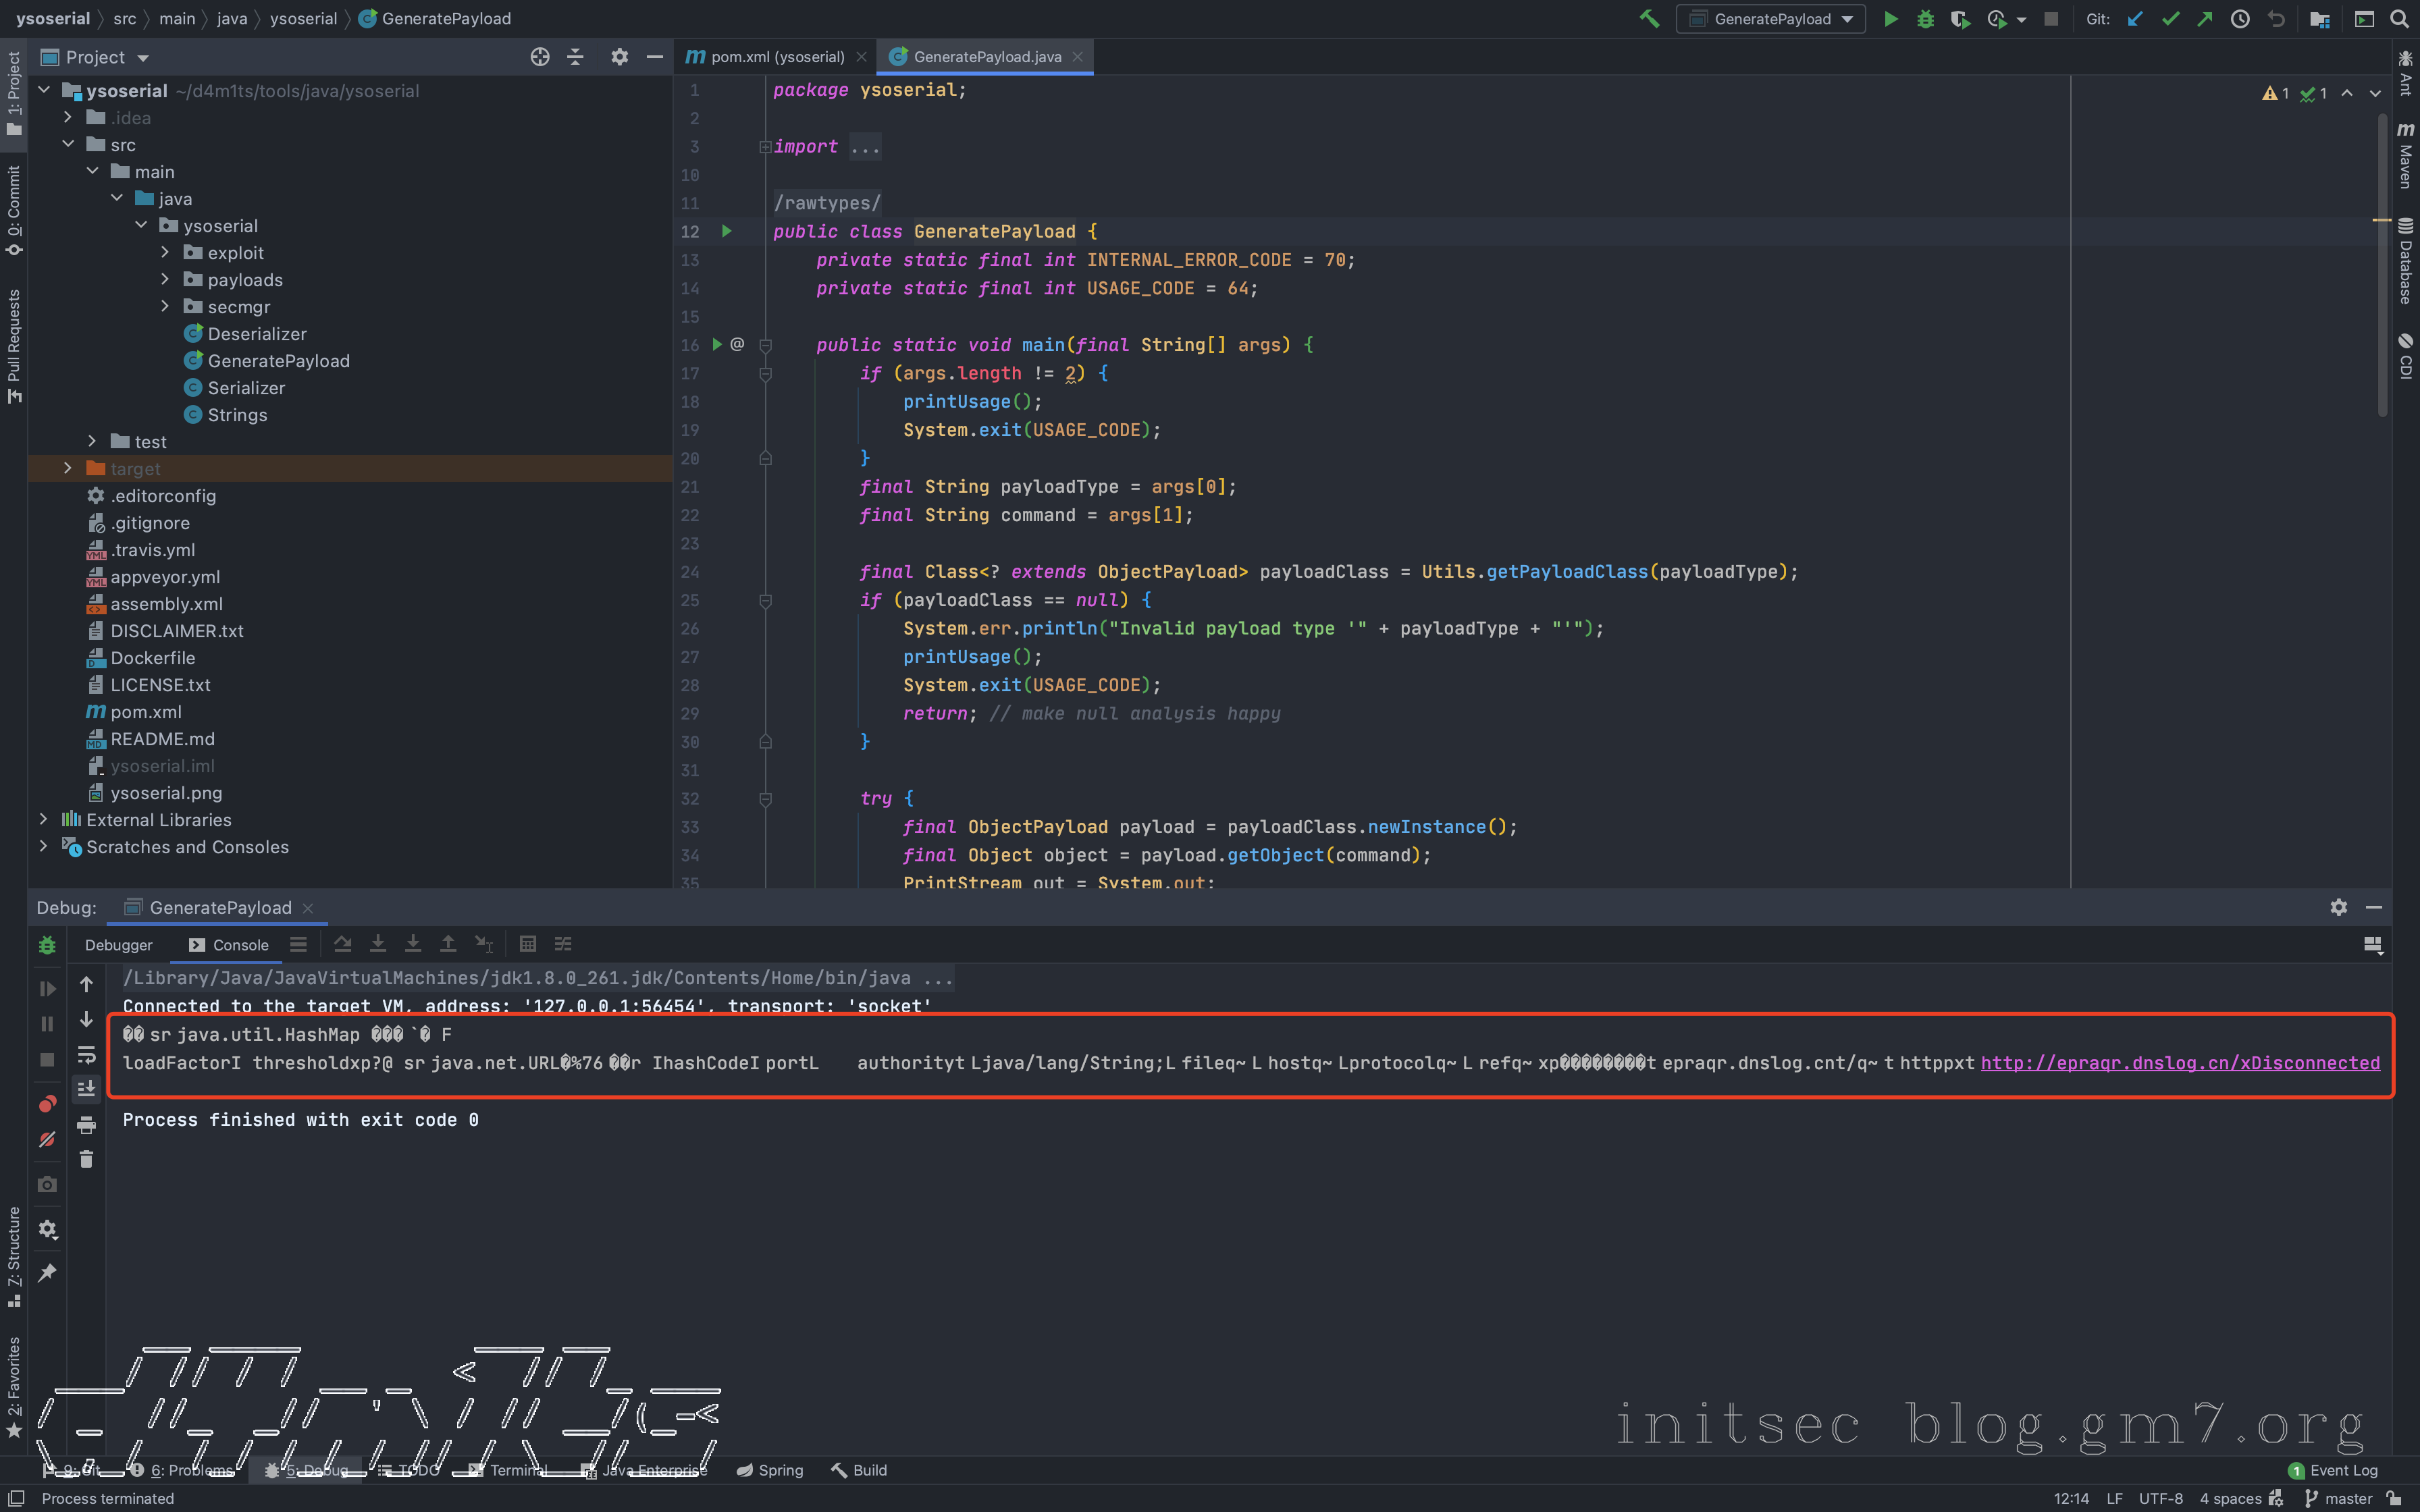Switch to the Debugger tab
This screenshot has width=2420, height=1512.
pos(118,945)
